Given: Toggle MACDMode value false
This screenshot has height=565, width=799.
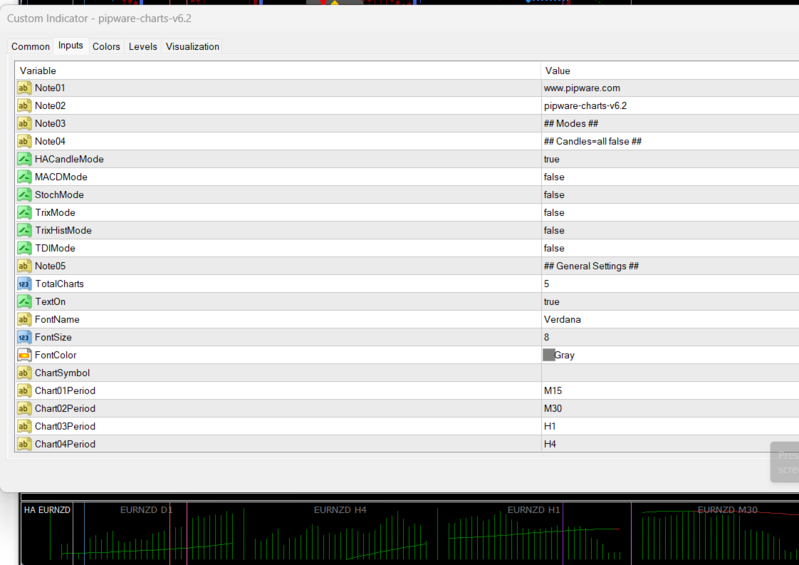Looking at the screenshot, I should pyautogui.click(x=554, y=177).
